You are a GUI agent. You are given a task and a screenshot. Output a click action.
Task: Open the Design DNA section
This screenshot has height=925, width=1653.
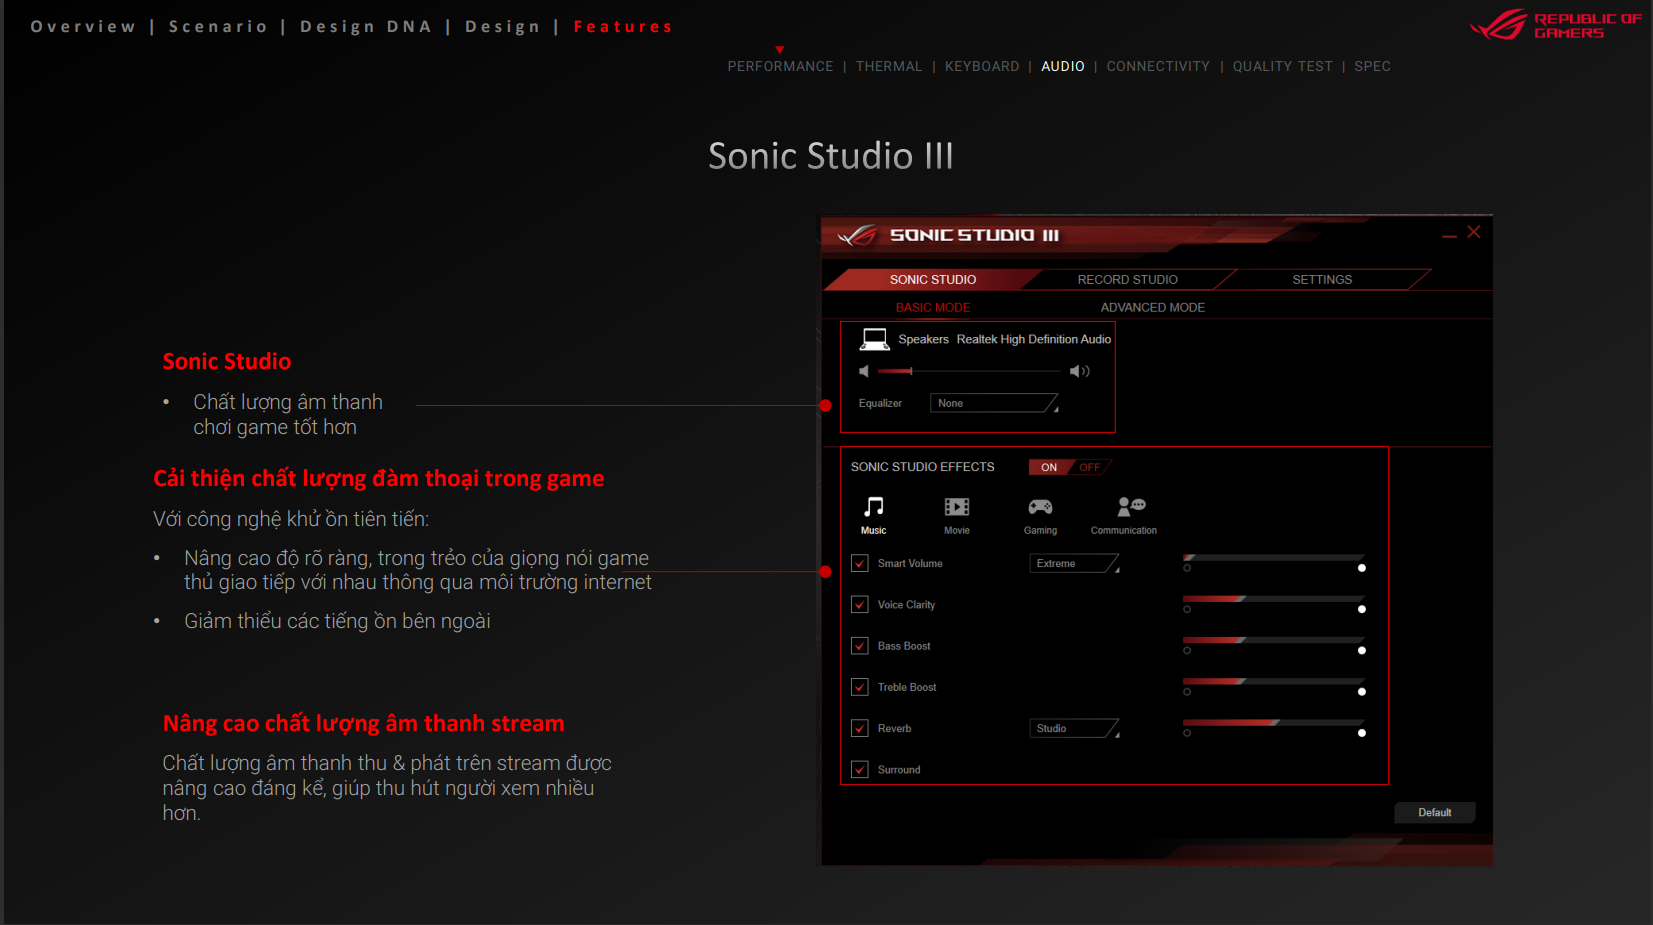[x=366, y=27]
